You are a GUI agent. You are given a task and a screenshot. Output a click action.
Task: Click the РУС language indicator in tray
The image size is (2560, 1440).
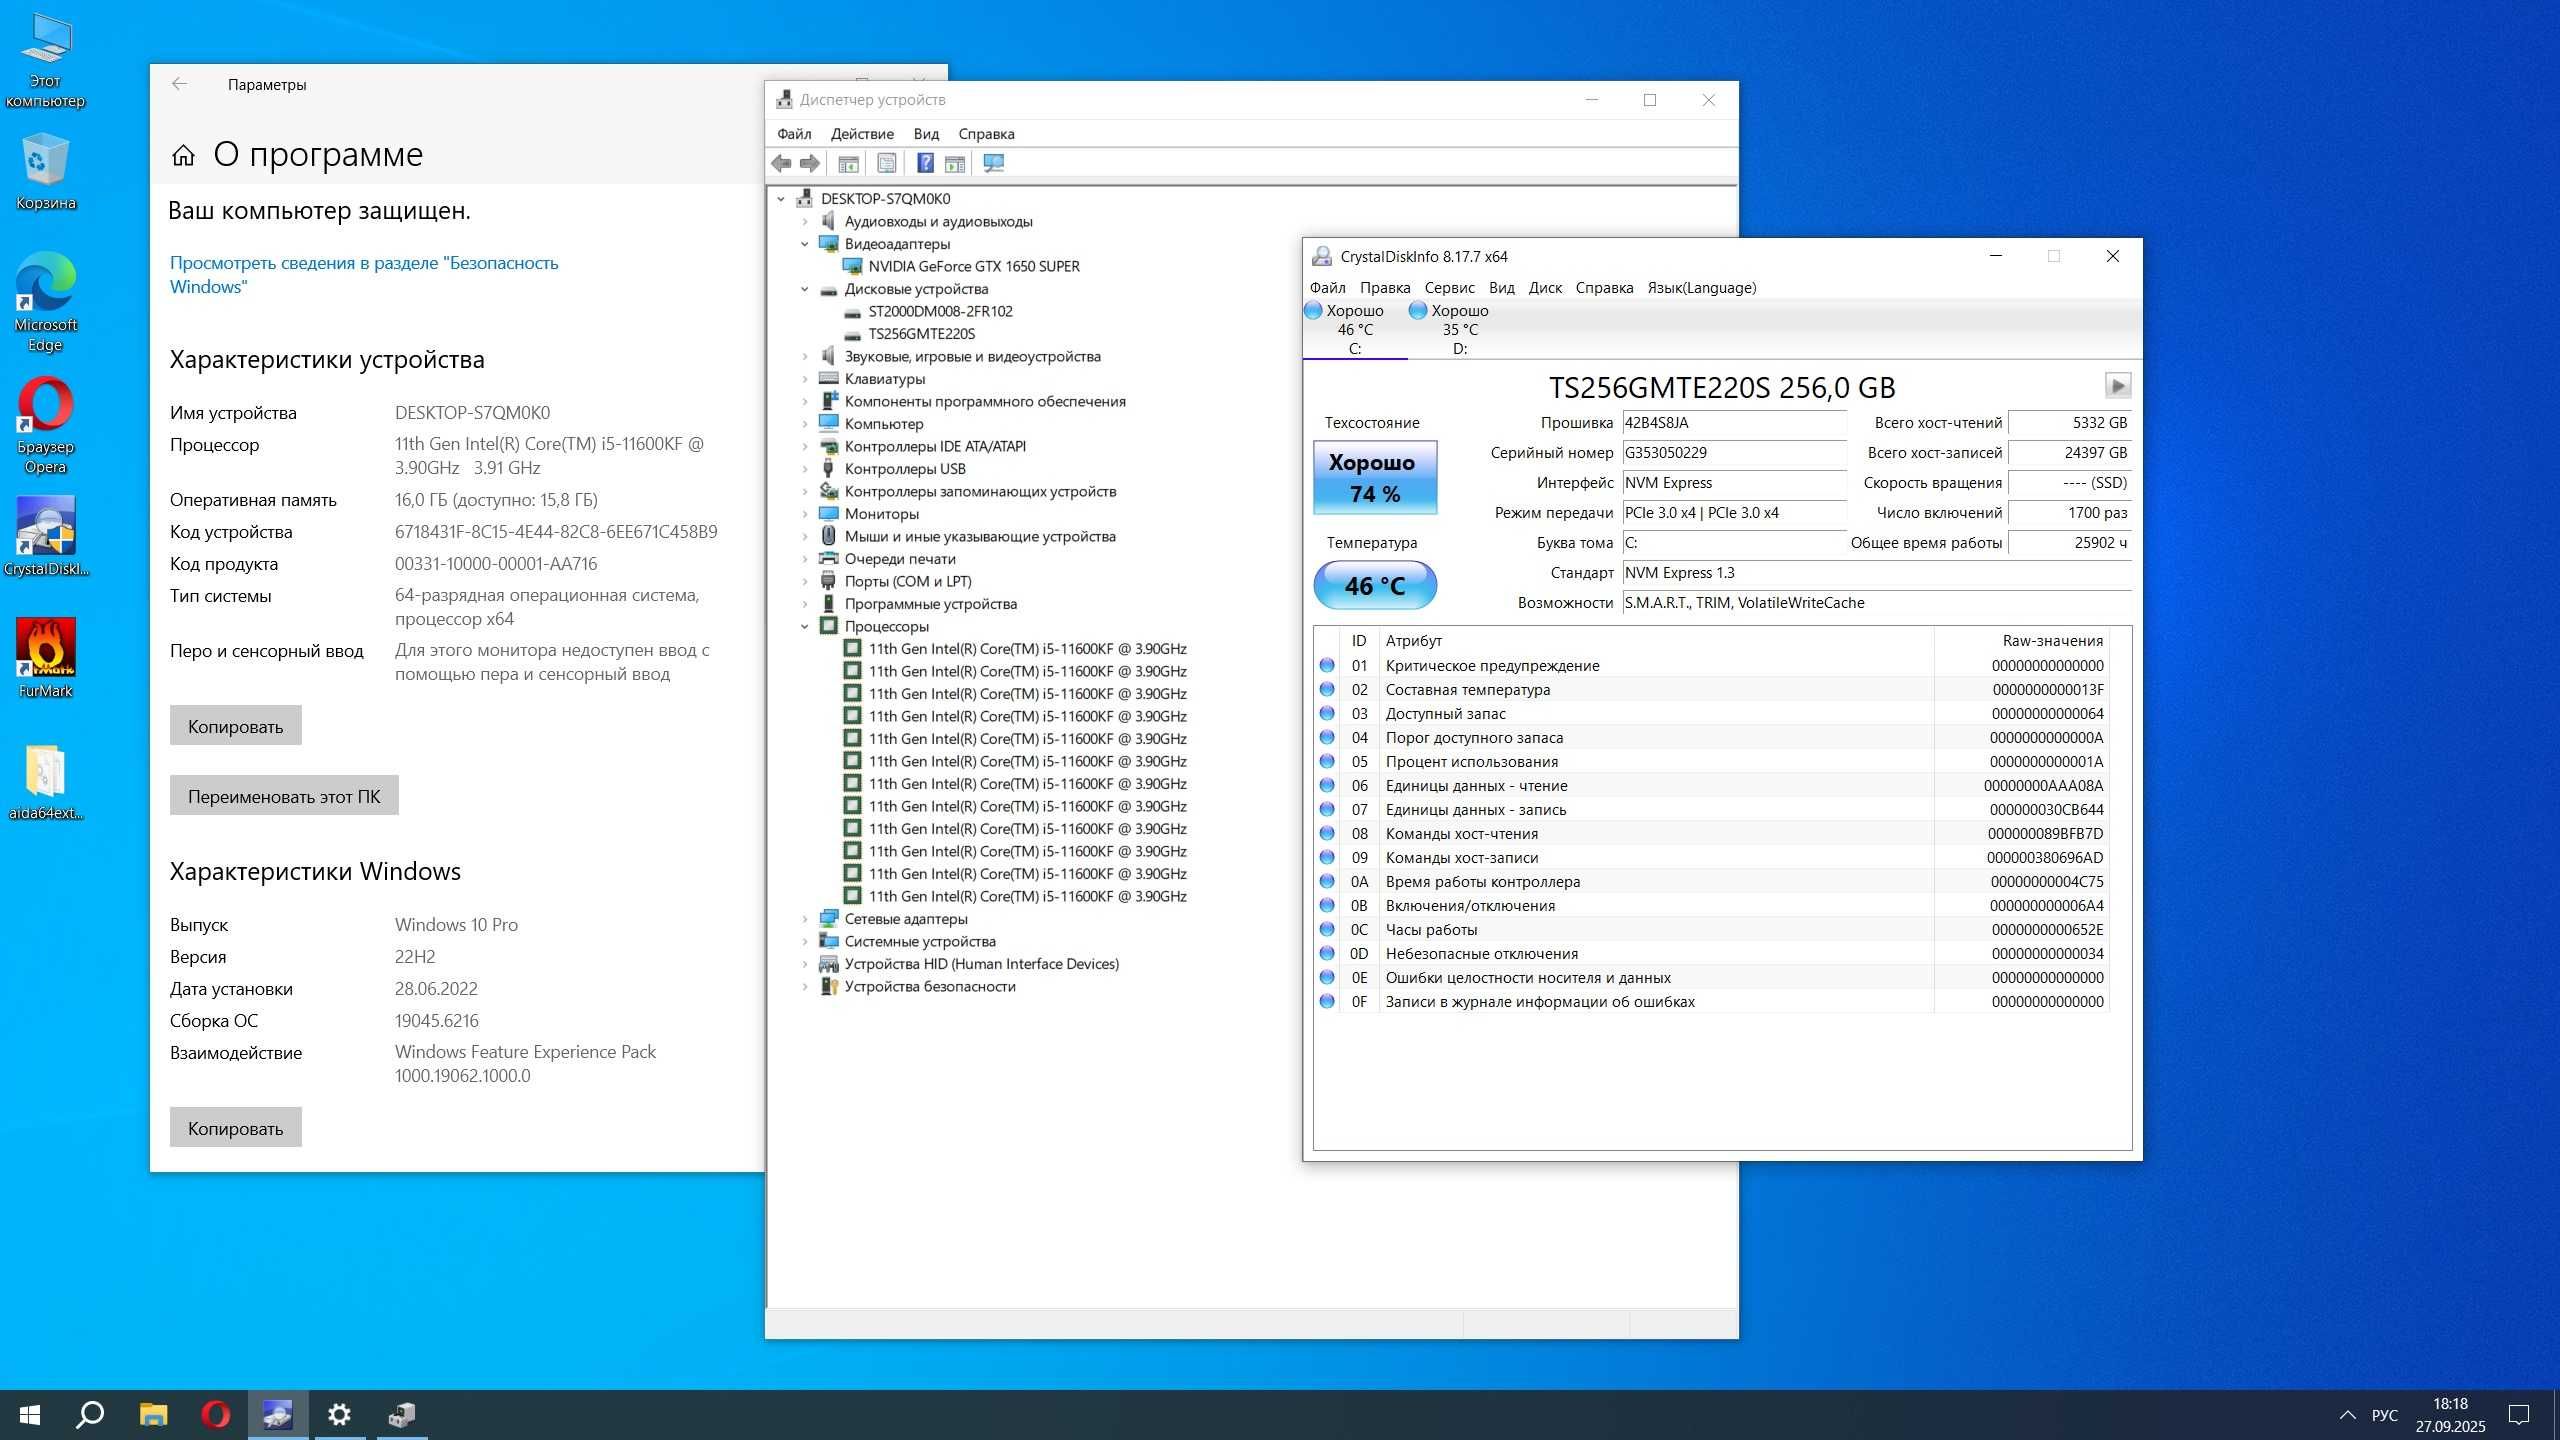(x=2385, y=1415)
